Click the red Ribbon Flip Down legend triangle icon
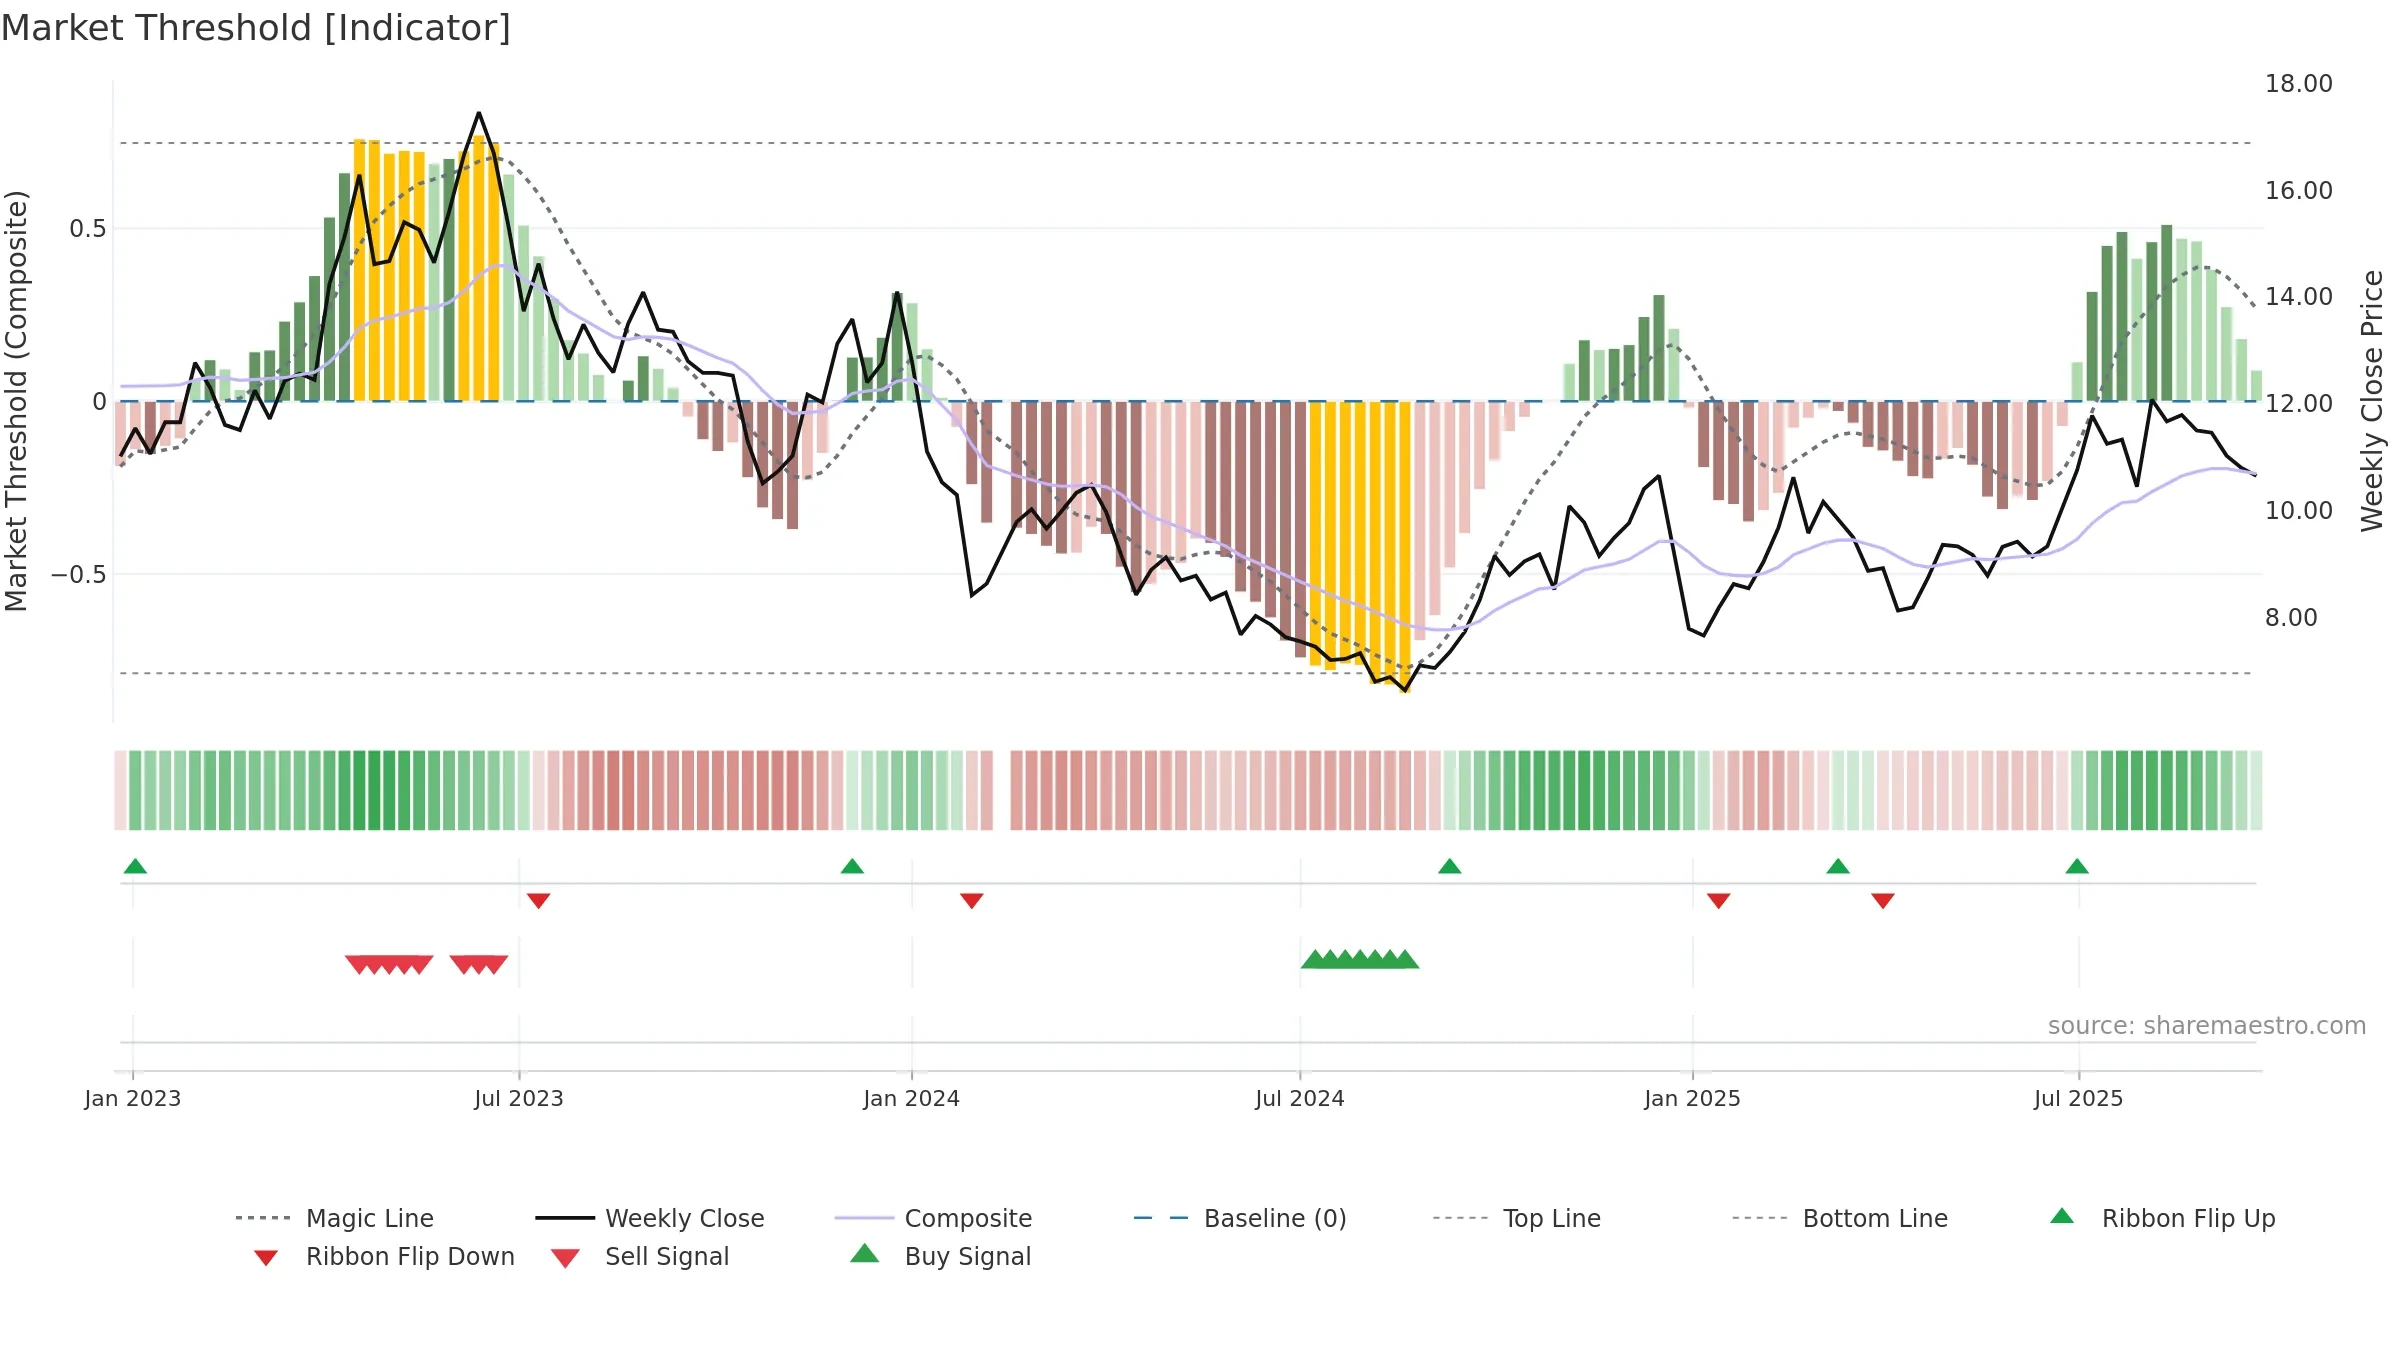 [266, 1258]
